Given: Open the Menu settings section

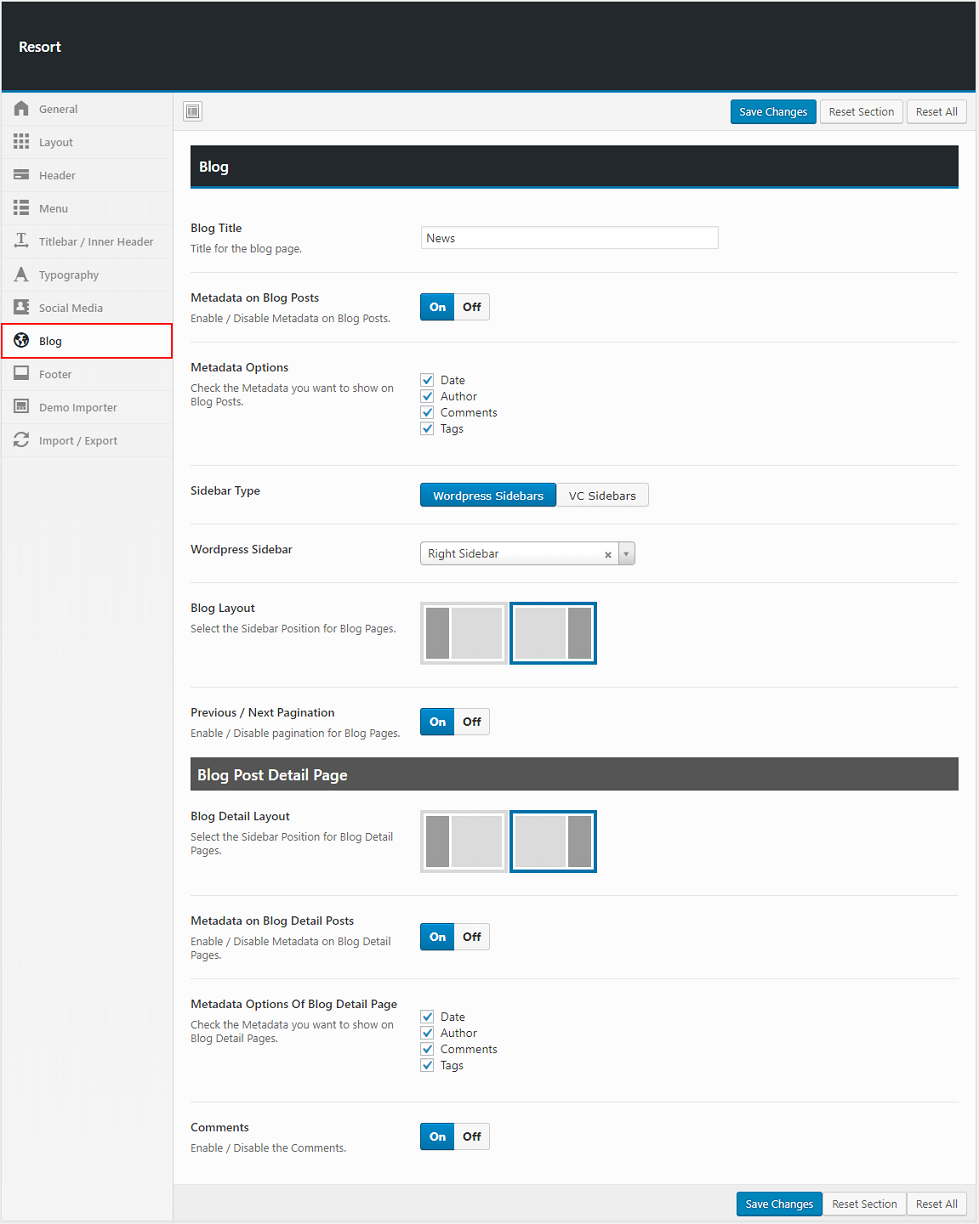Looking at the screenshot, I should 54,208.
